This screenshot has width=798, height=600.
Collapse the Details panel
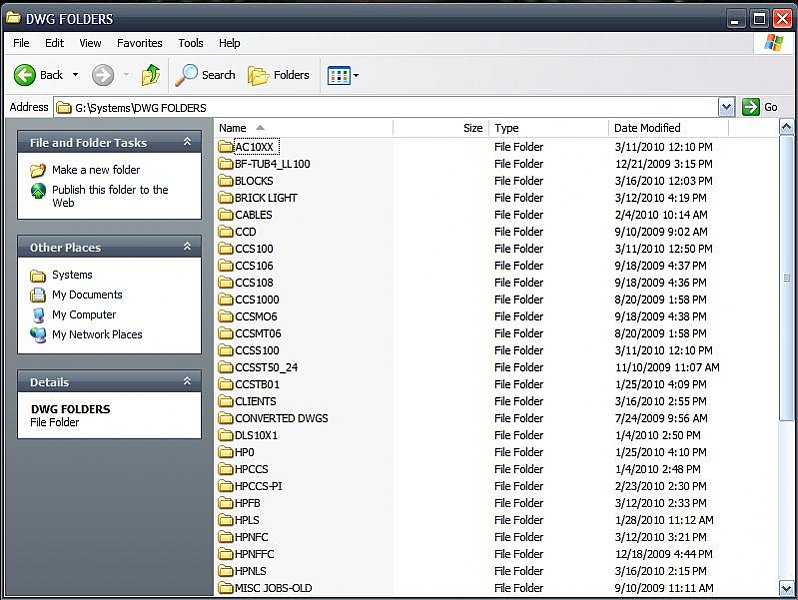click(x=187, y=381)
